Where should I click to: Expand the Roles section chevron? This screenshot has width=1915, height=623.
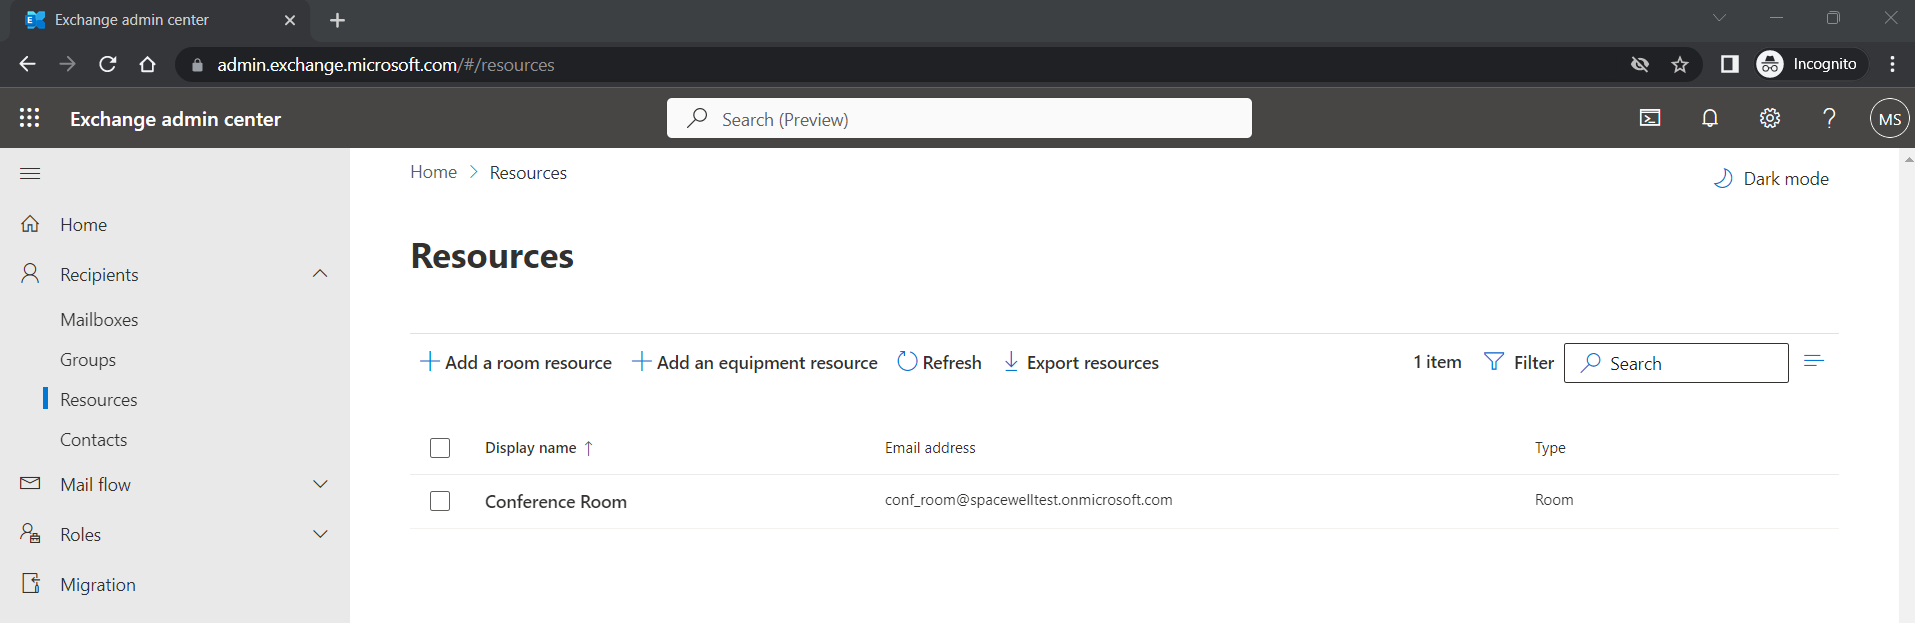(x=320, y=534)
